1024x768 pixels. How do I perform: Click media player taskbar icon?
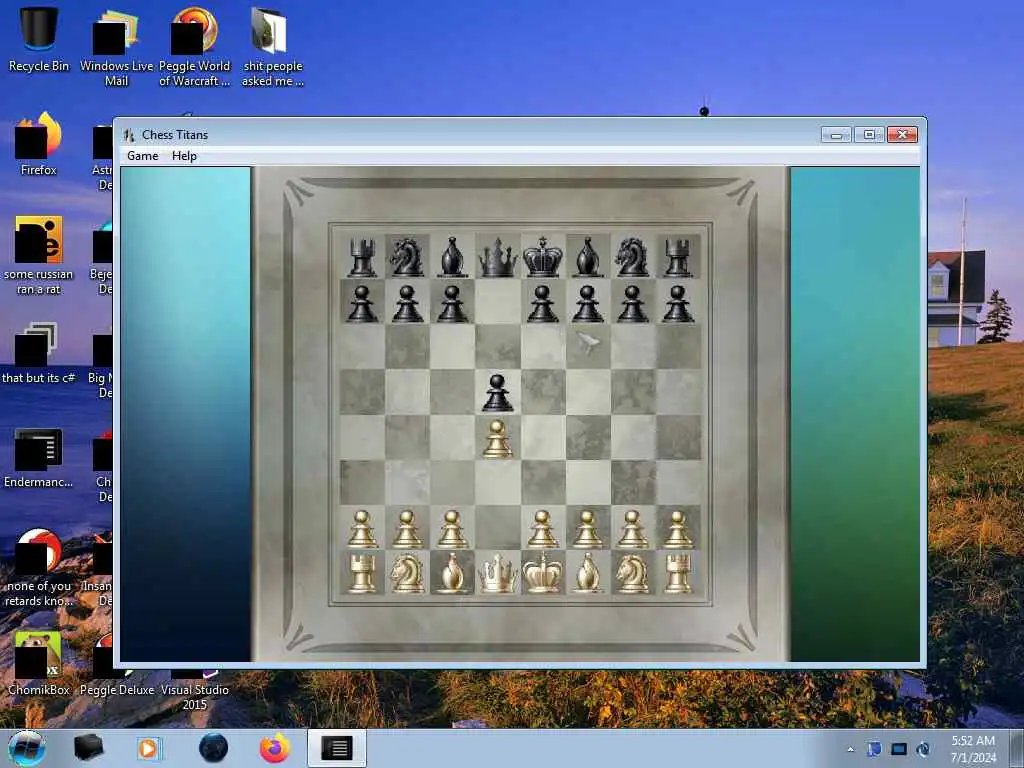(149, 748)
